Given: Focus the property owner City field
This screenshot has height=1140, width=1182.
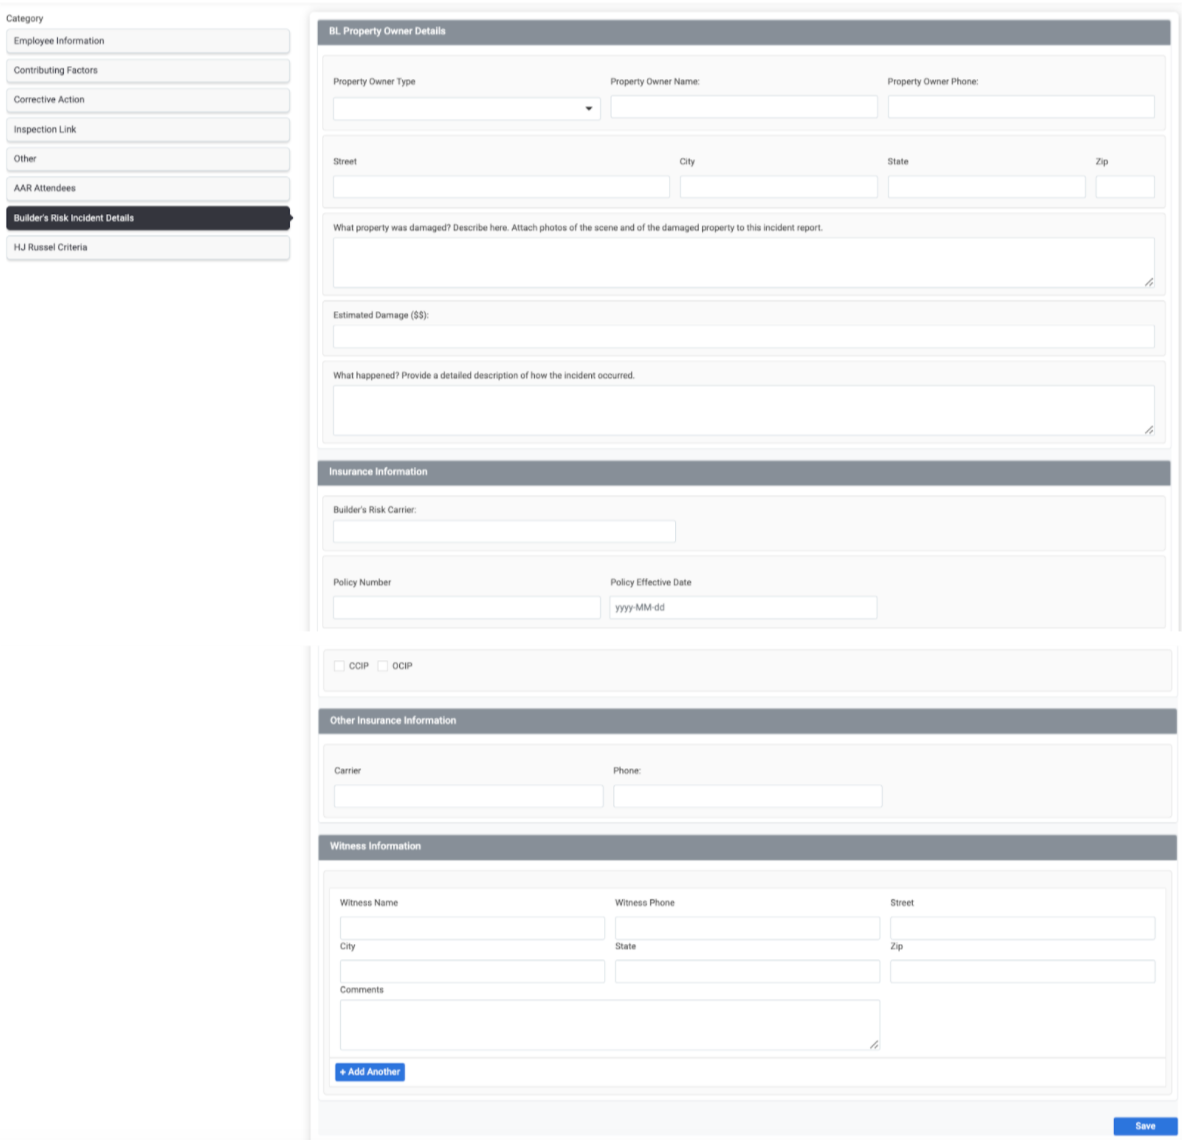Looking at the screenshot, I should (779, 187).
